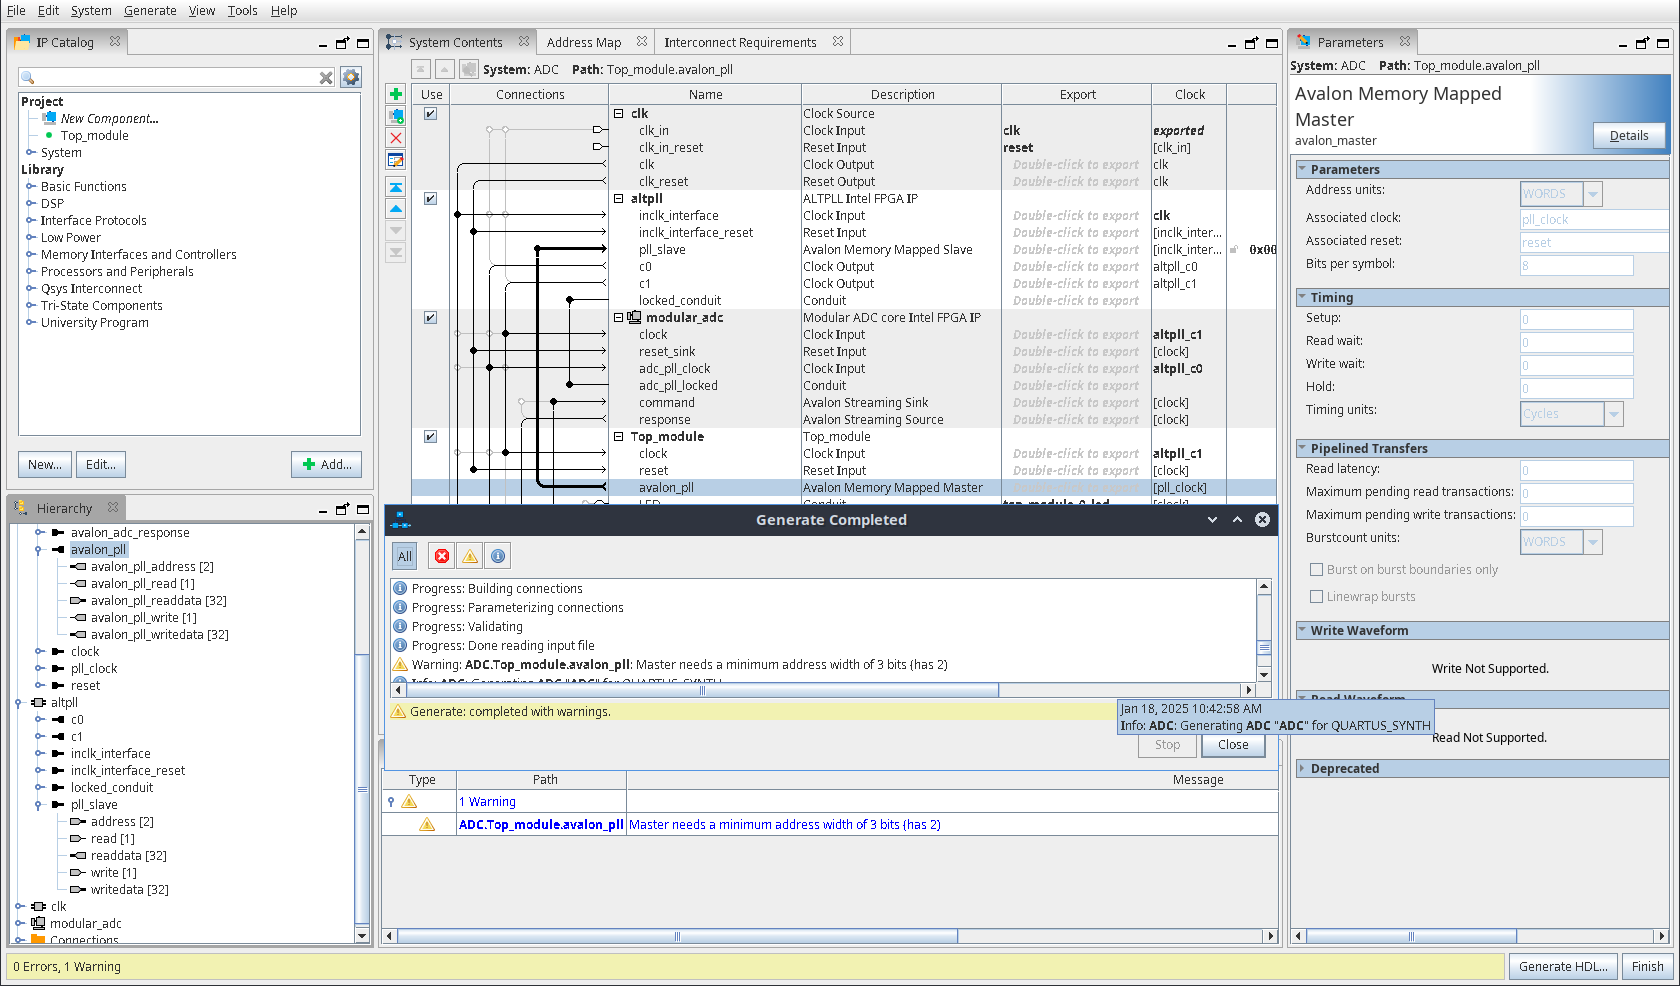The height and width of the screenshot is (986, 1680).
Task: Close the Generate Completed dialog with Close
Action: [1232, 745]
